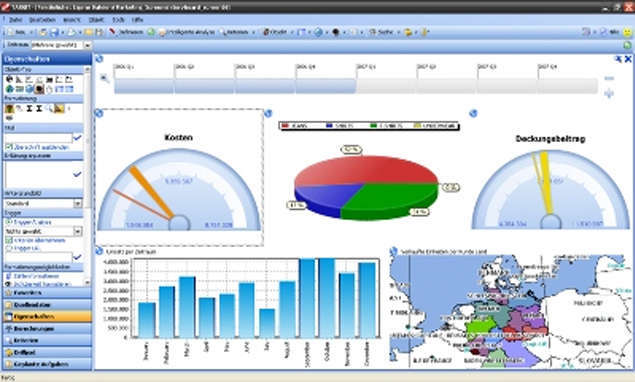The height and width of the screenshot is (382, 635).
Task: Toggle the unchecked checkbox in the Trigger section
Action: 9,248
